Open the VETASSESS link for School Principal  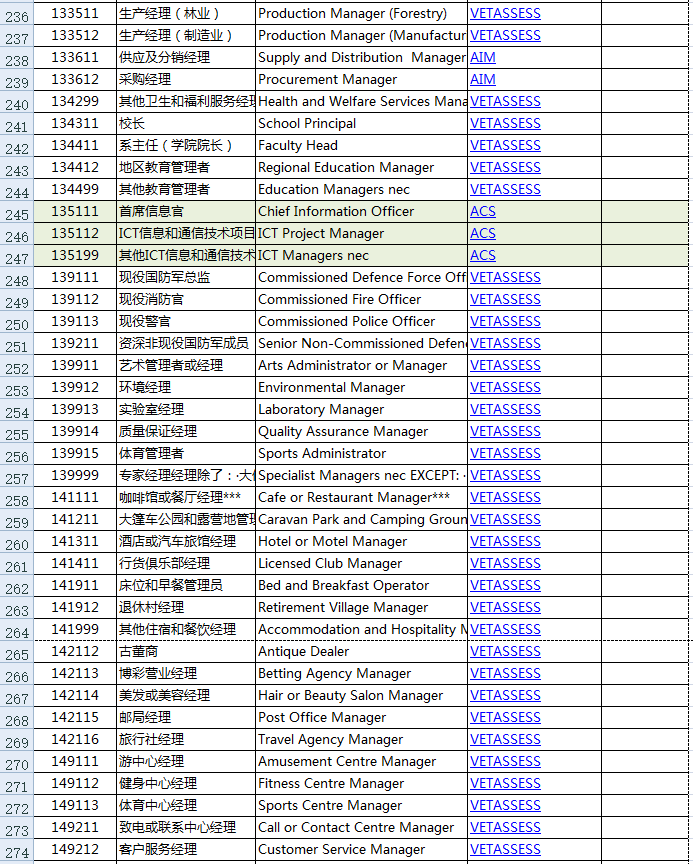[x=505, y=123]
